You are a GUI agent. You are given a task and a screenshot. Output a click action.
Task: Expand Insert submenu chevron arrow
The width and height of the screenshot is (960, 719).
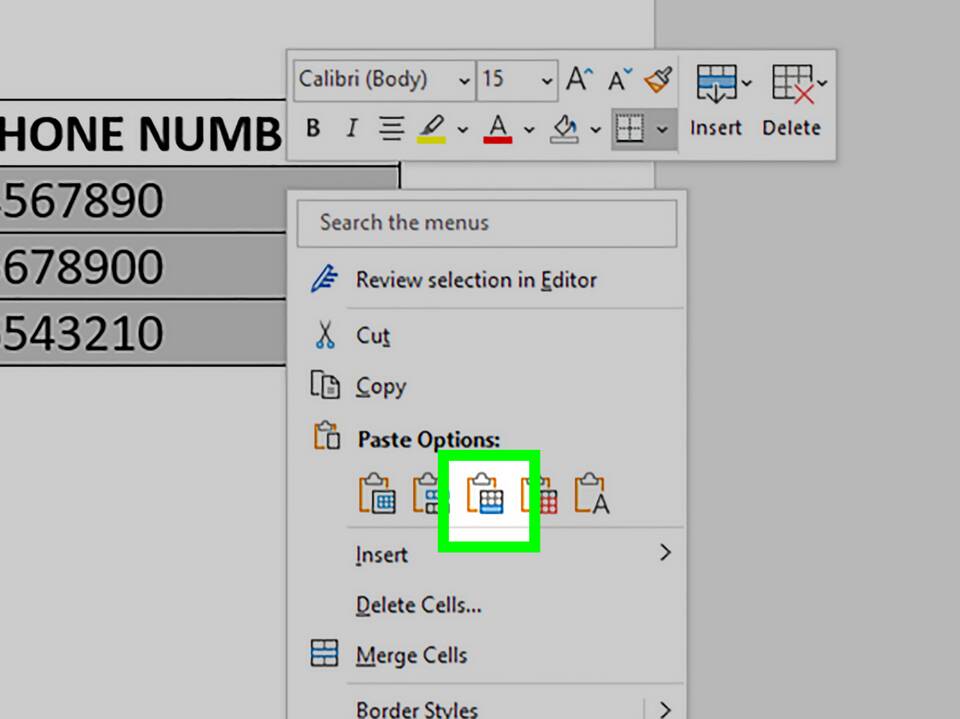[x=666, y=553]
